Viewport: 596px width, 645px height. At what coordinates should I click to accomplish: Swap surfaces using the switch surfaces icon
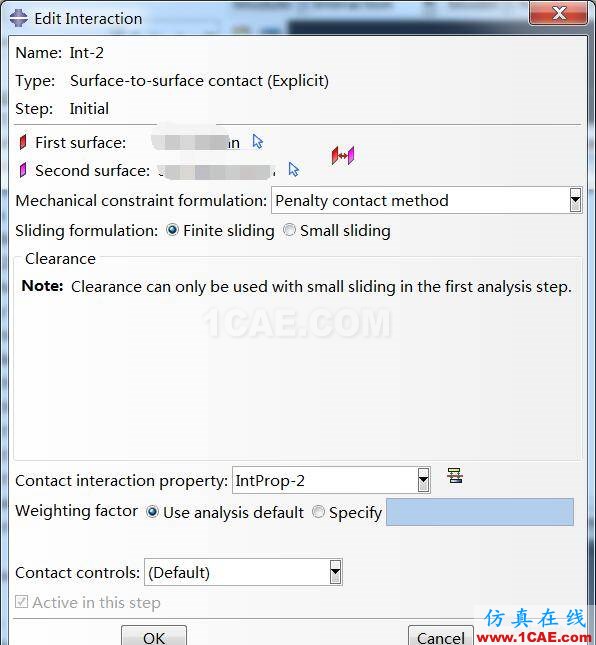343,155
